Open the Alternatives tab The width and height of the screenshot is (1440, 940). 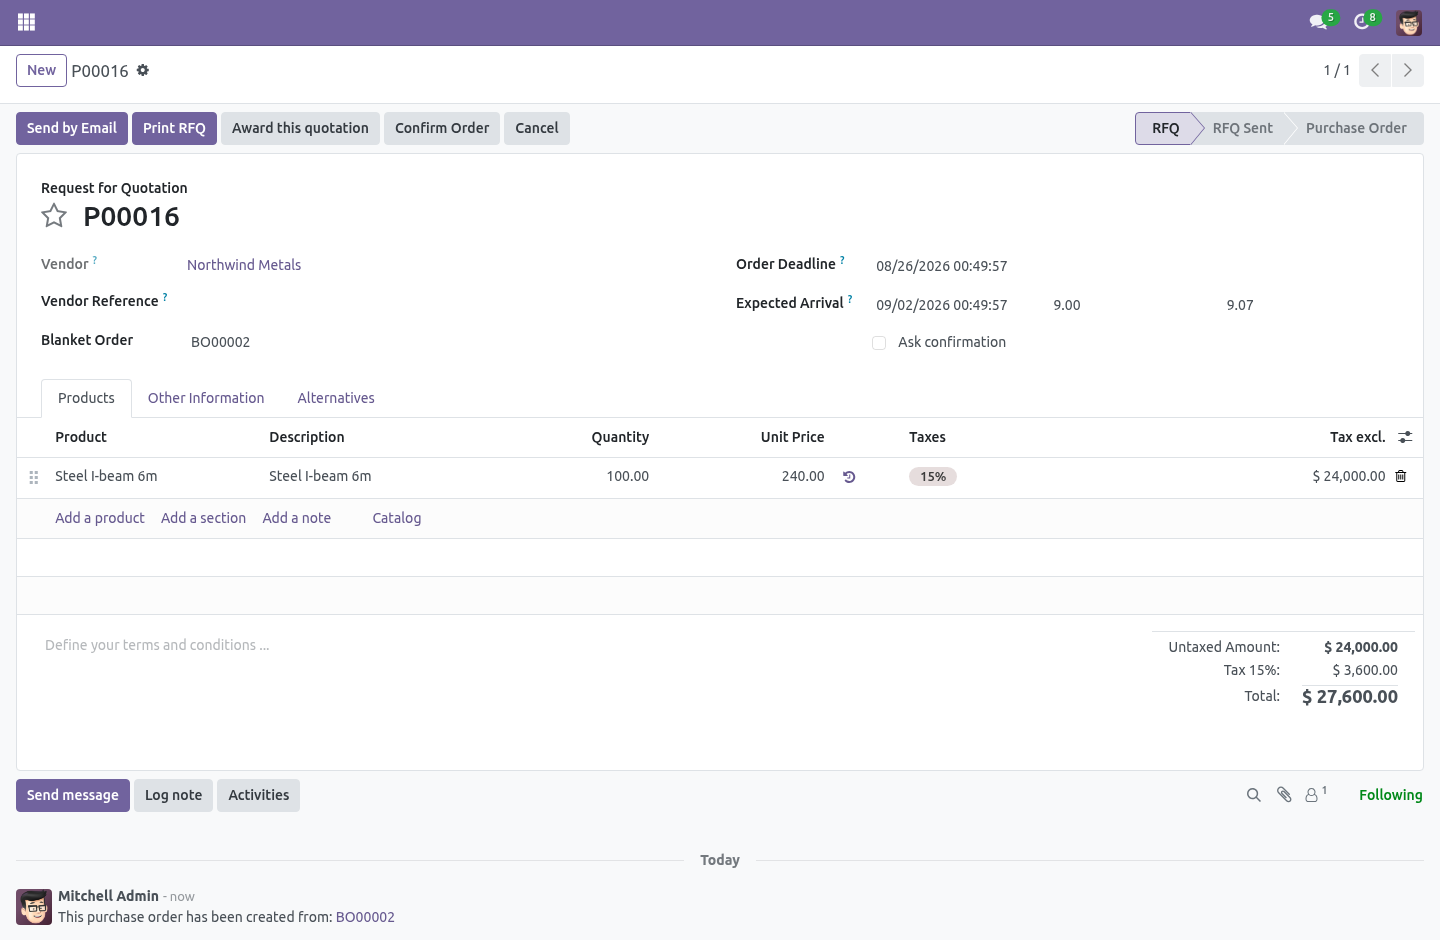336,398
